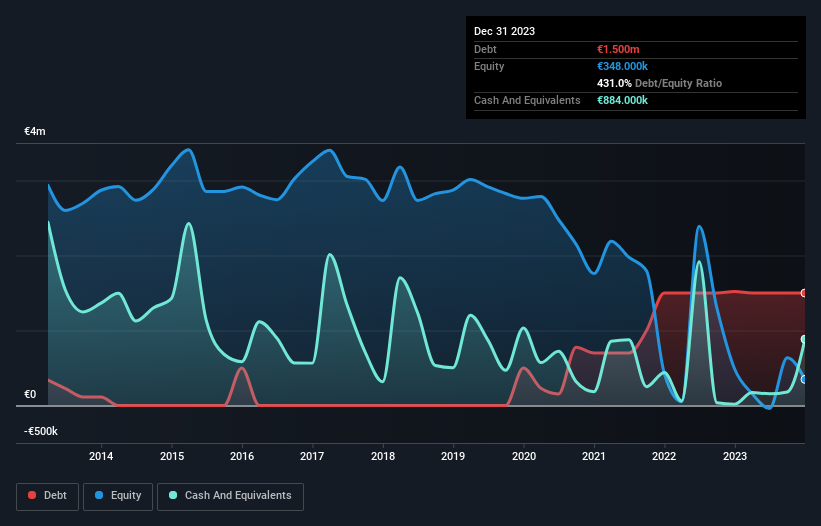This screenshot has height=526, width=821.
Task: Click the Equity label in tooltip
Action: click(489, 66)
